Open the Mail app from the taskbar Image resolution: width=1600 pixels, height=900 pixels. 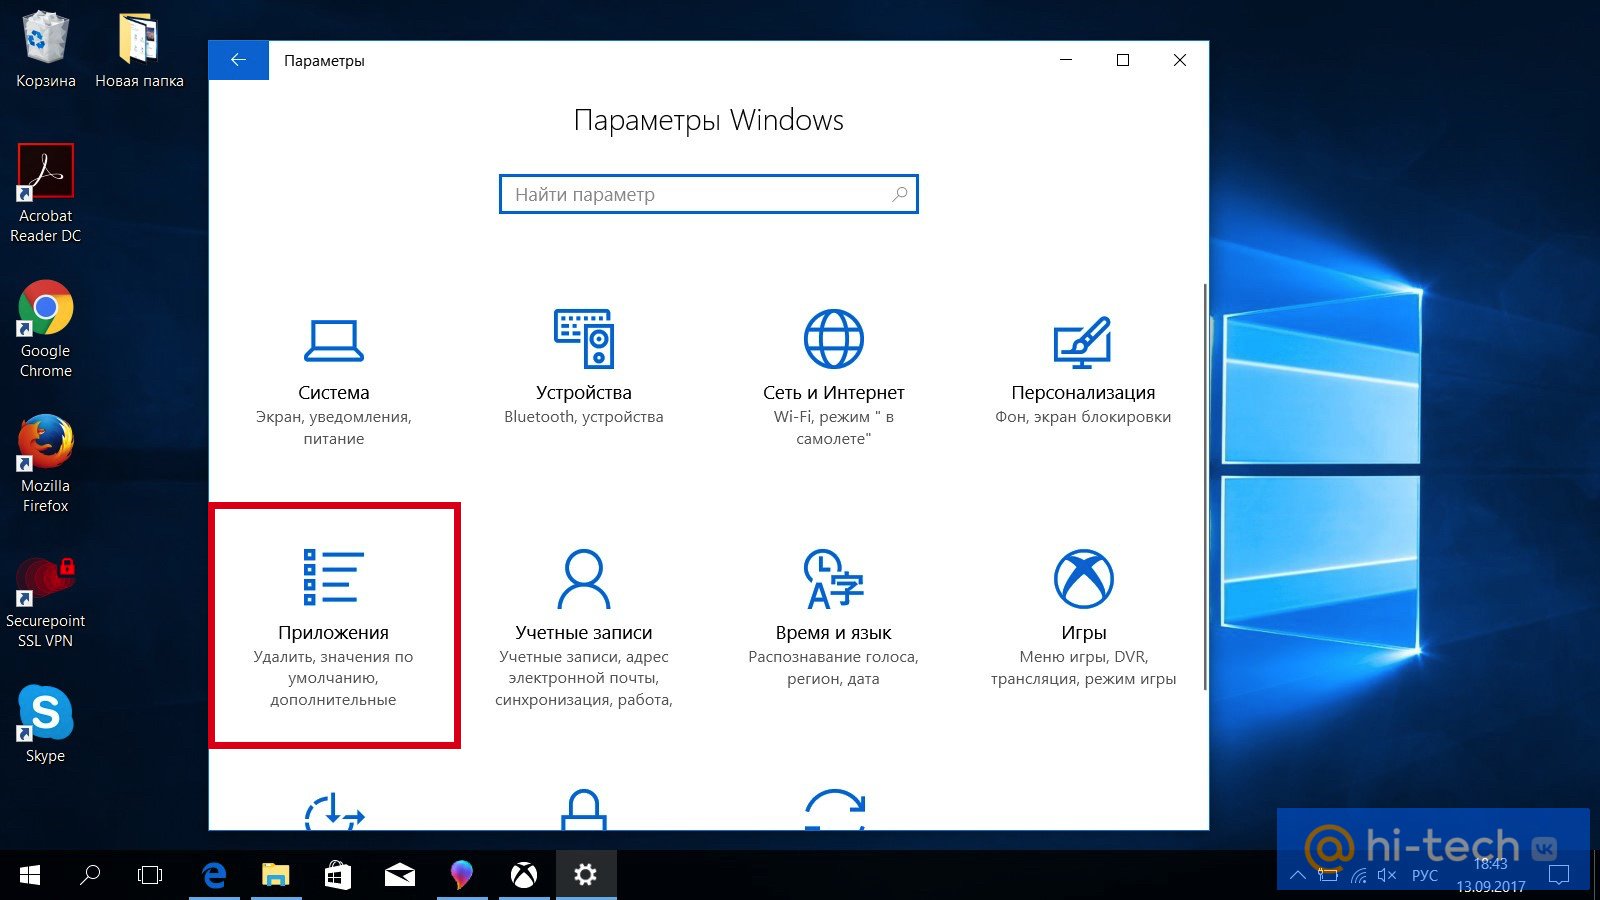(x=400, y=876)
